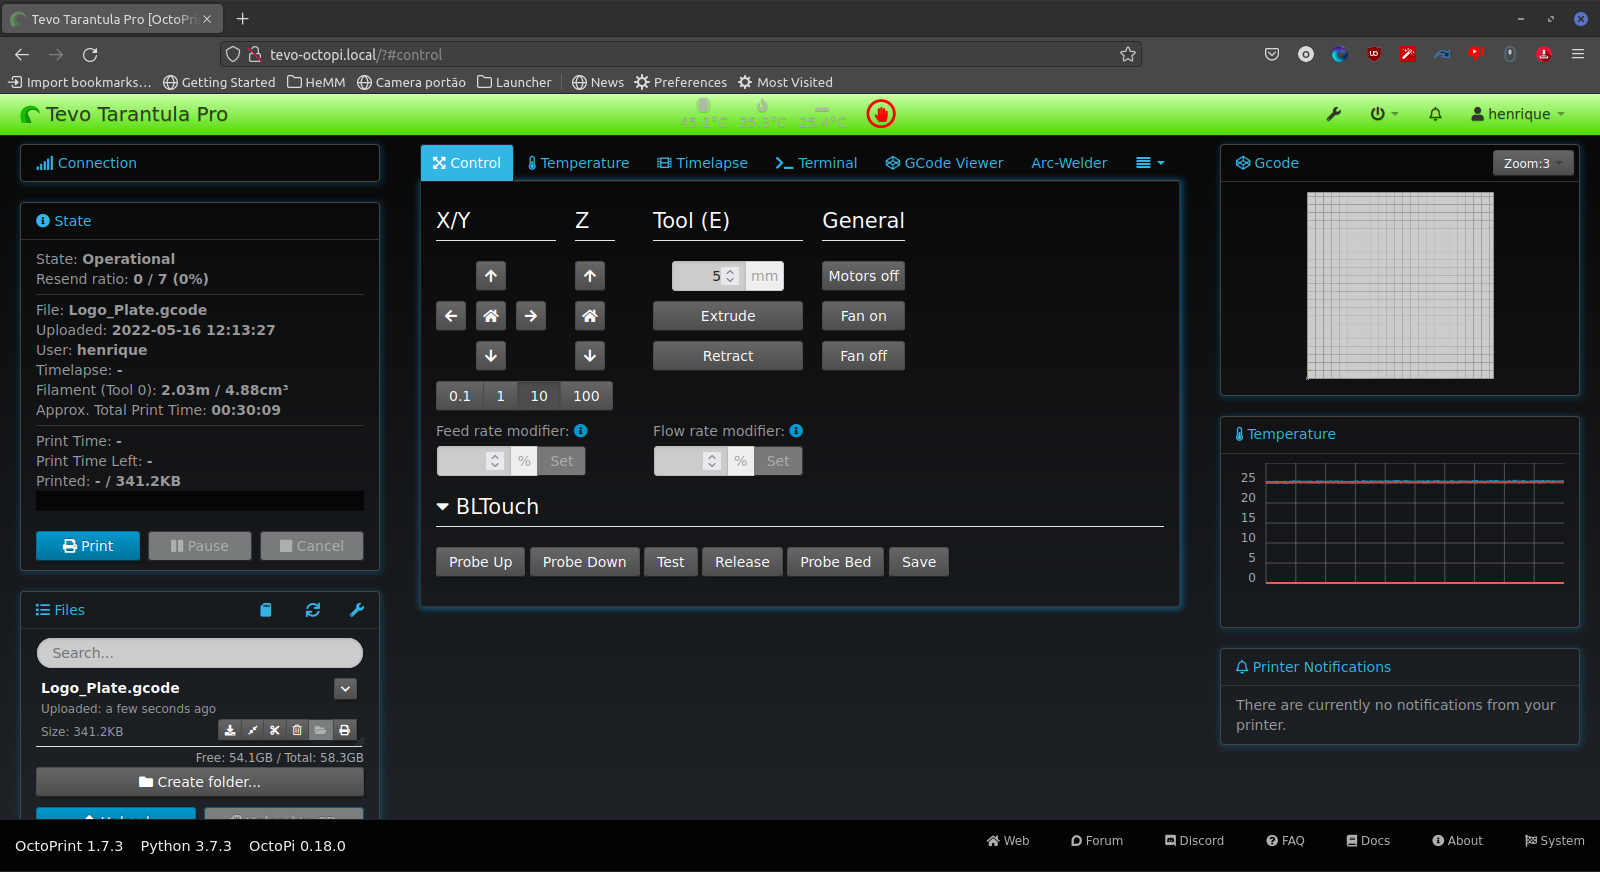The image size is (1600, 872).
Task: Jog X axis left arrow
Action: click(x=451, y=316)
